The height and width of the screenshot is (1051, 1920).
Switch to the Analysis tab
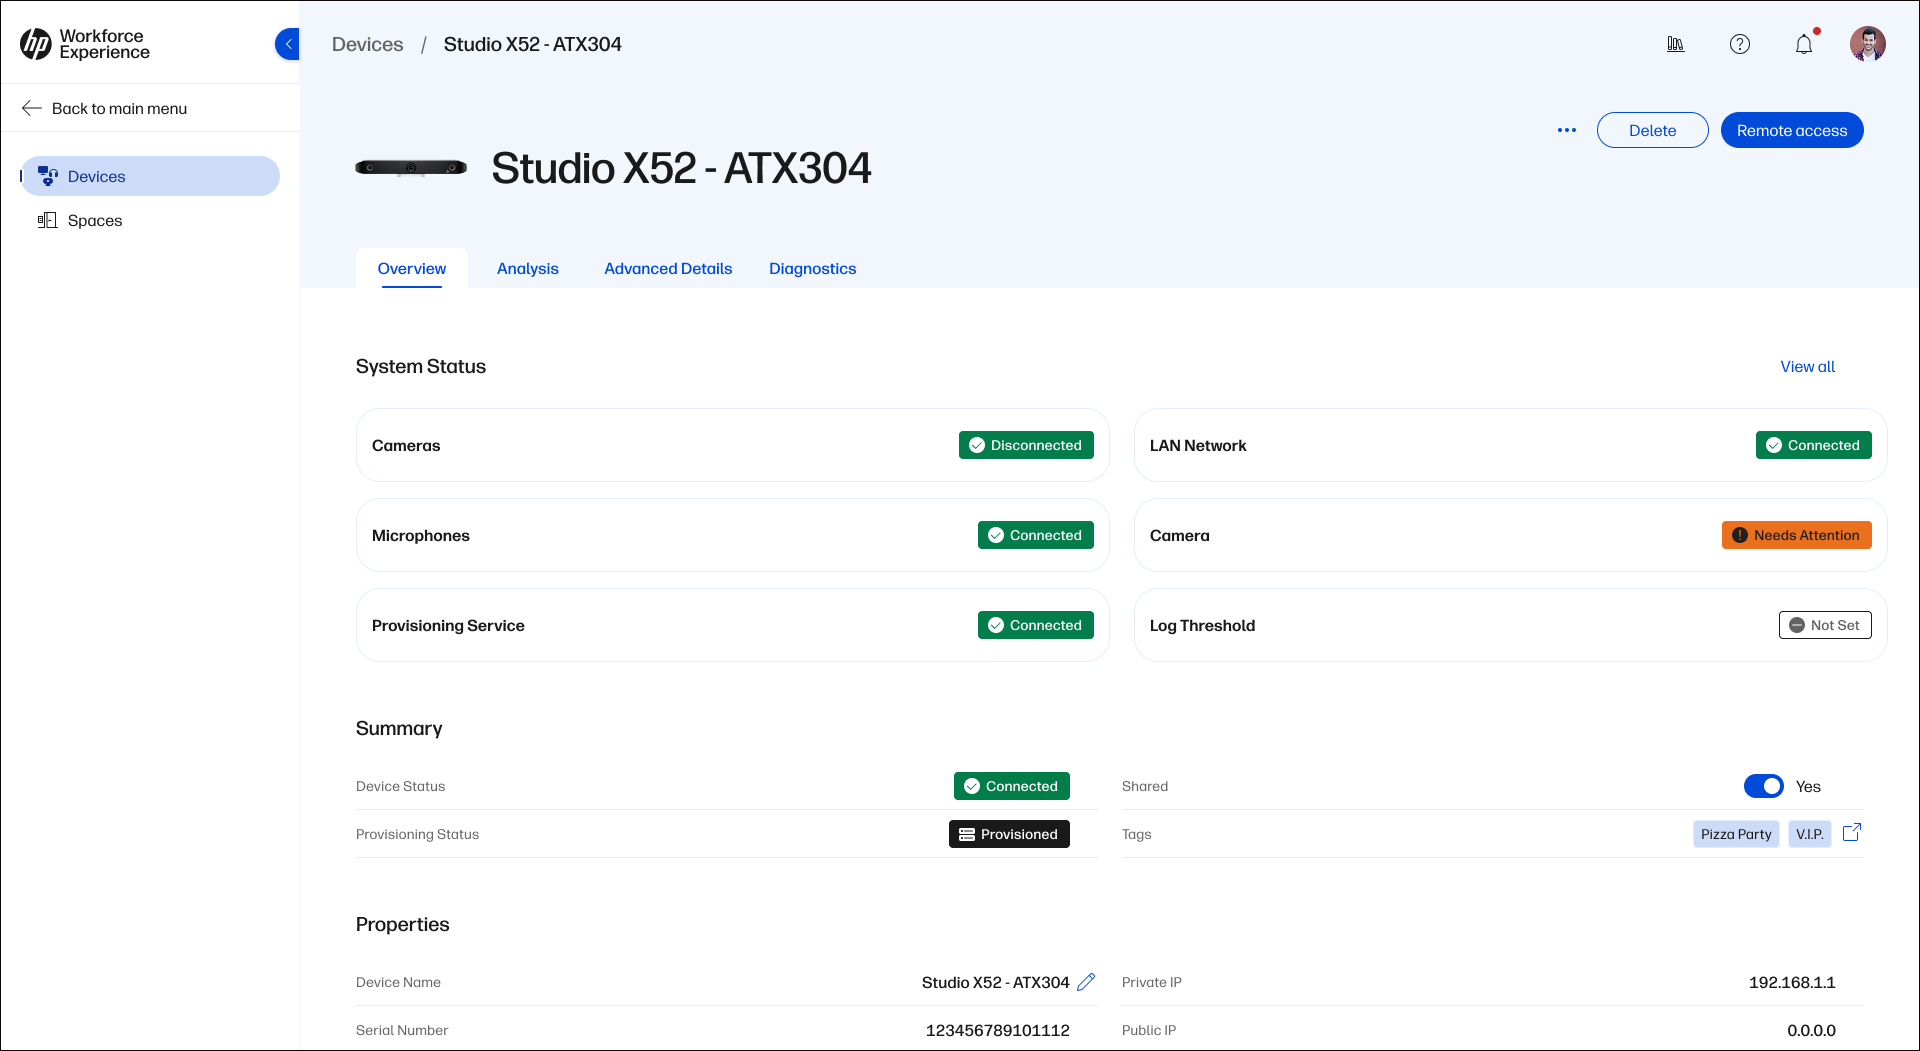click(x=528, y=268)
